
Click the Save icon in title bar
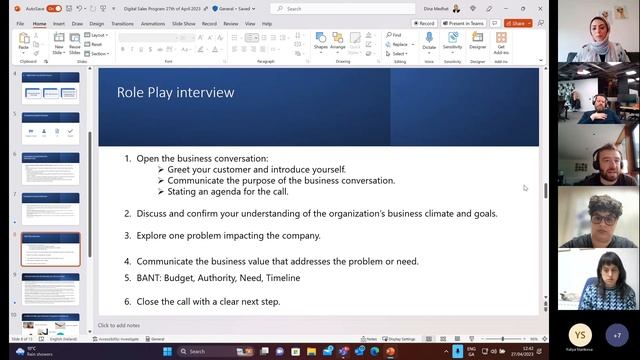tap(69, 8)
